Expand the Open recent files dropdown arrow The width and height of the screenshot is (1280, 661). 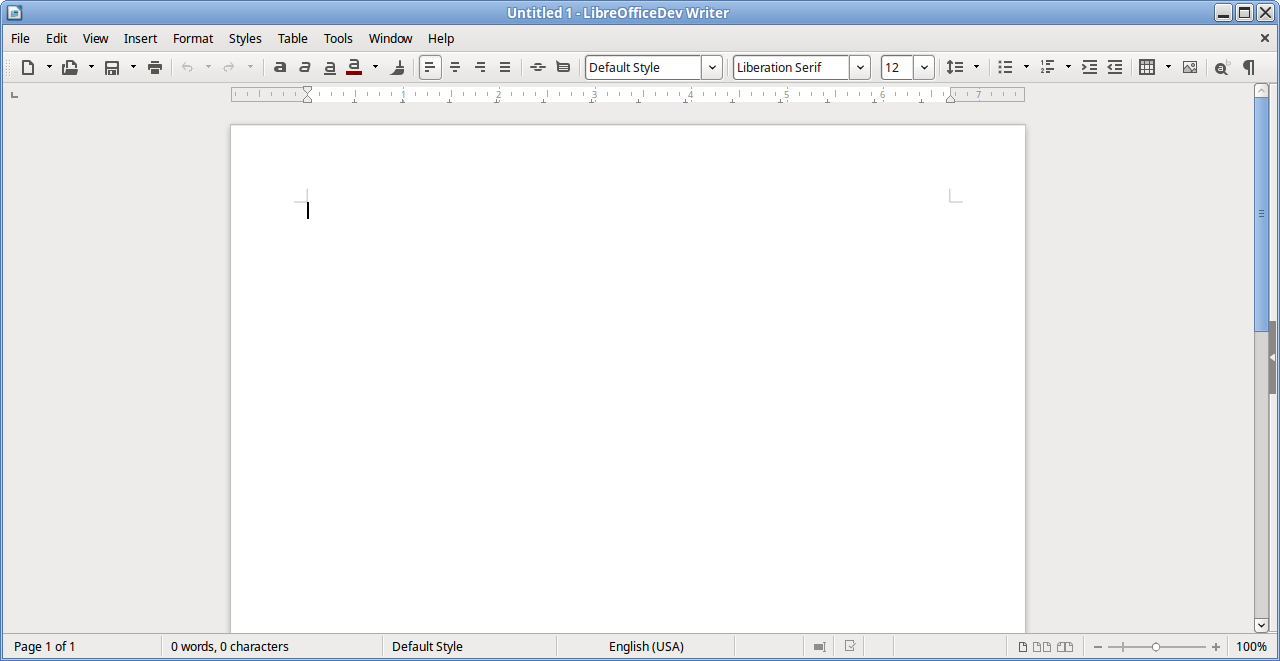coord(91,67)
